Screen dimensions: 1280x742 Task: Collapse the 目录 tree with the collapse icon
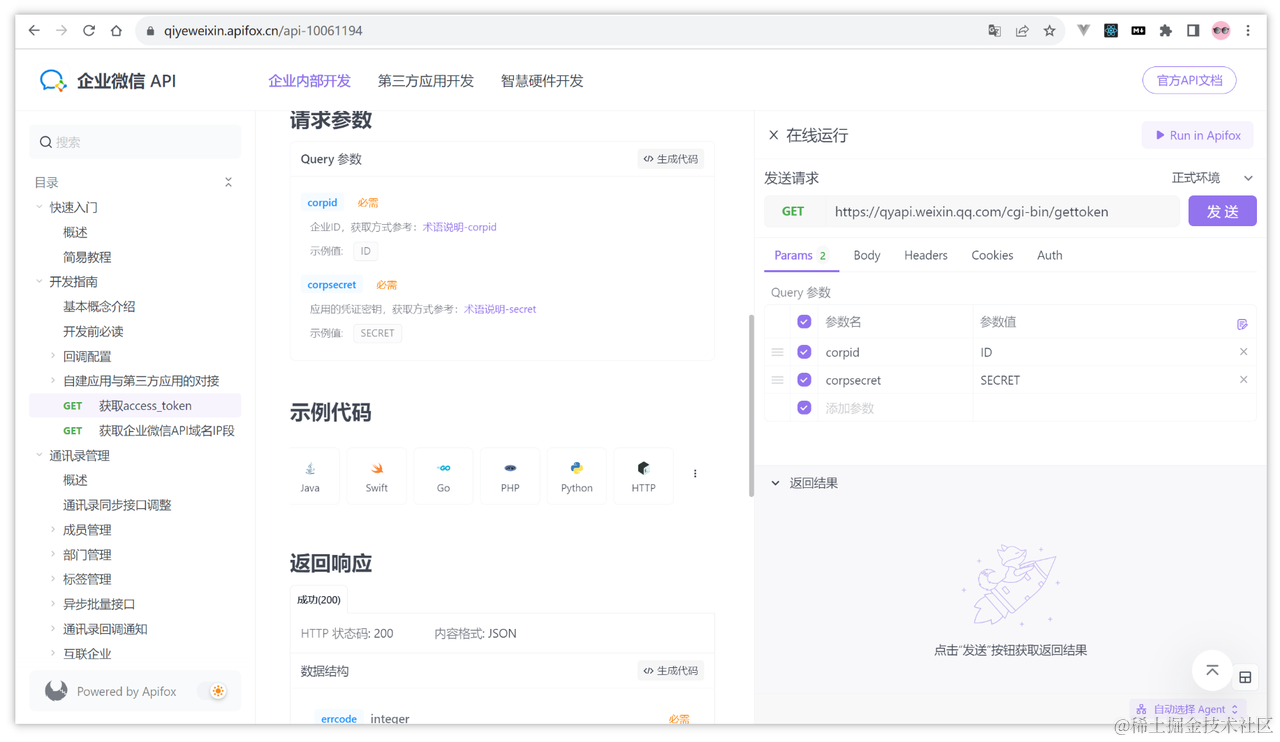coord(228,182)
